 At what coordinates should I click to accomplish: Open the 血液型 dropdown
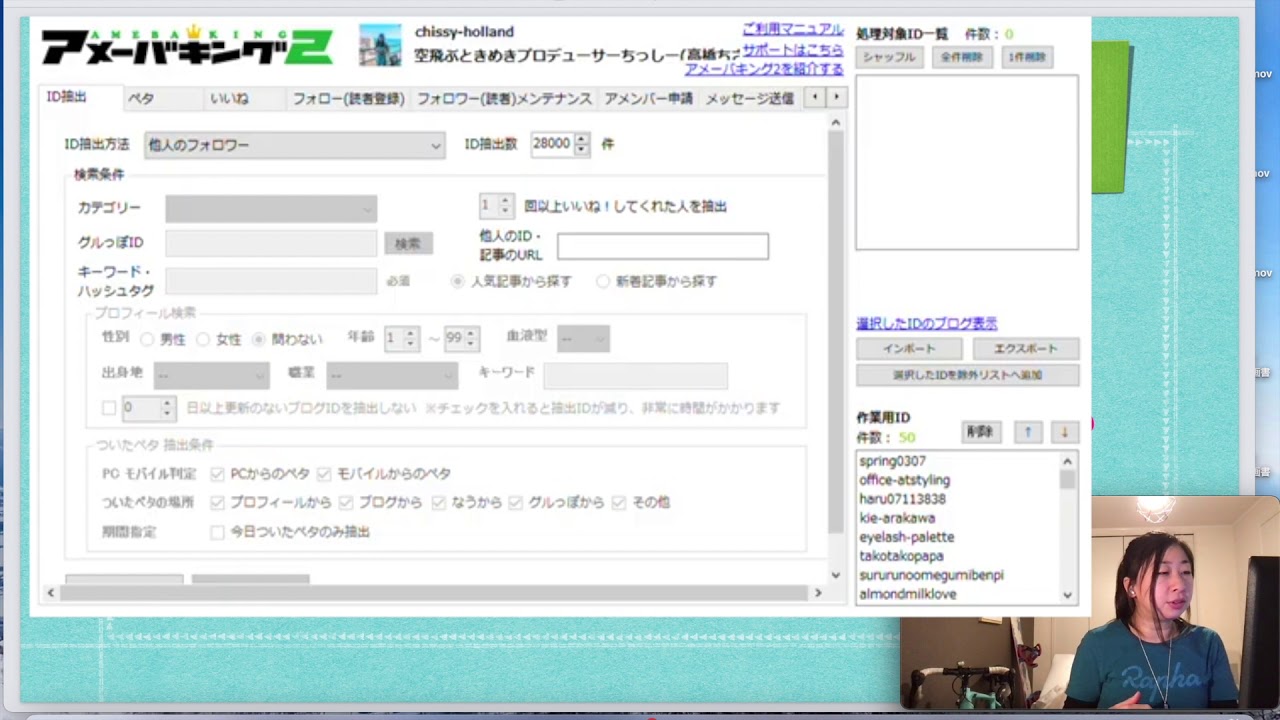point(583,339)
